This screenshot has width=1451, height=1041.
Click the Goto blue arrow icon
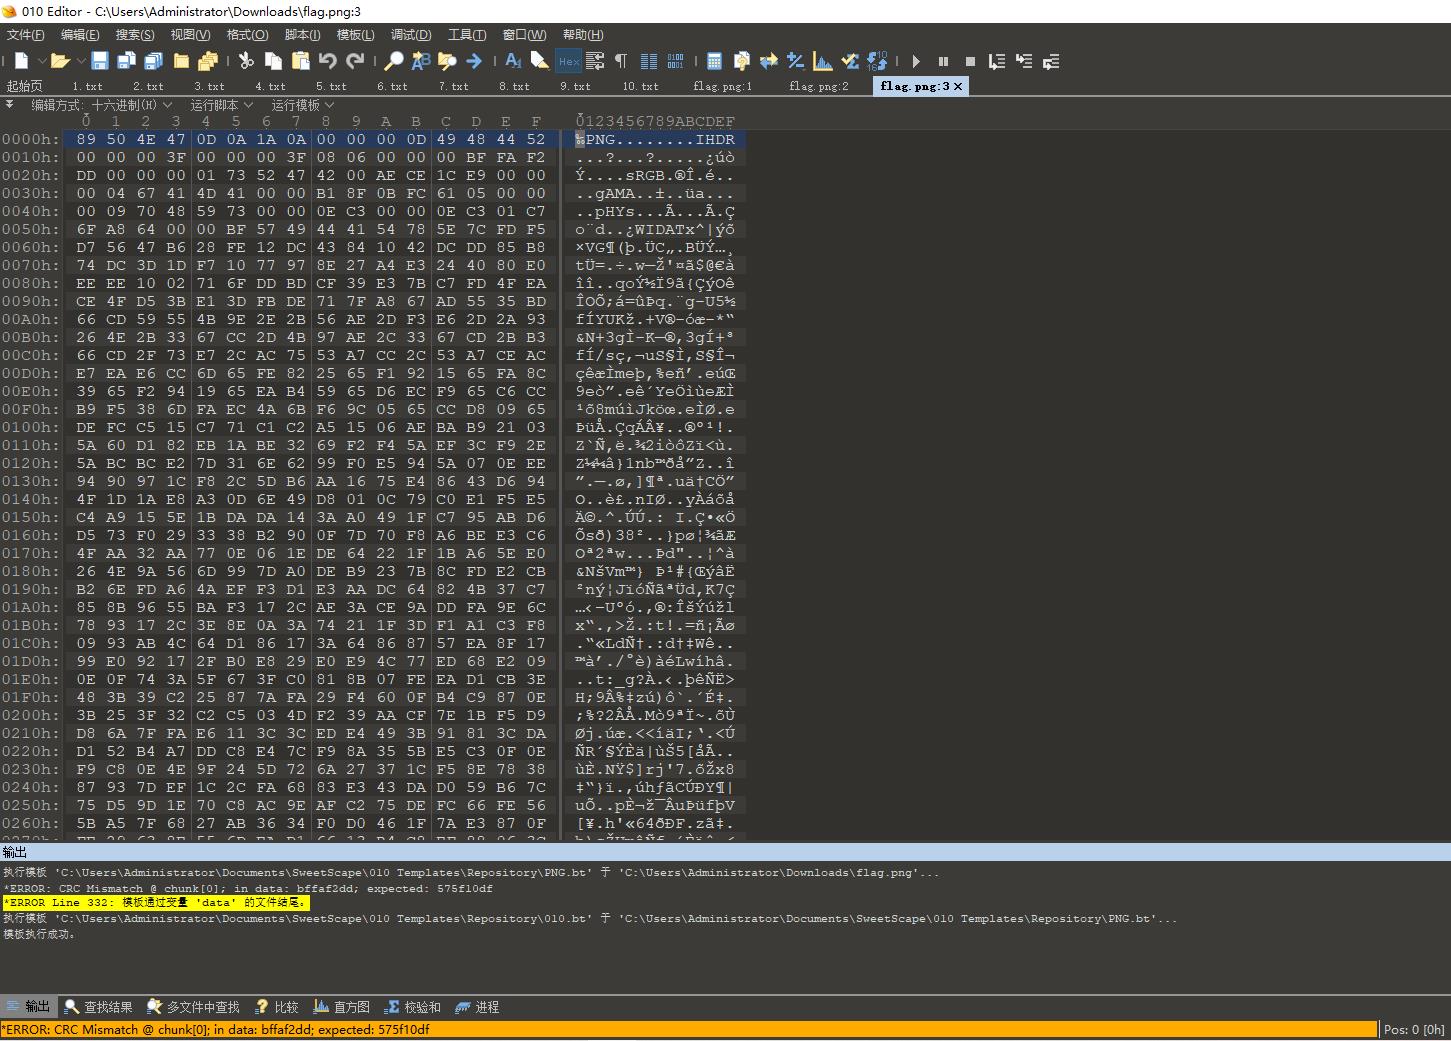[x=474, y=61]
